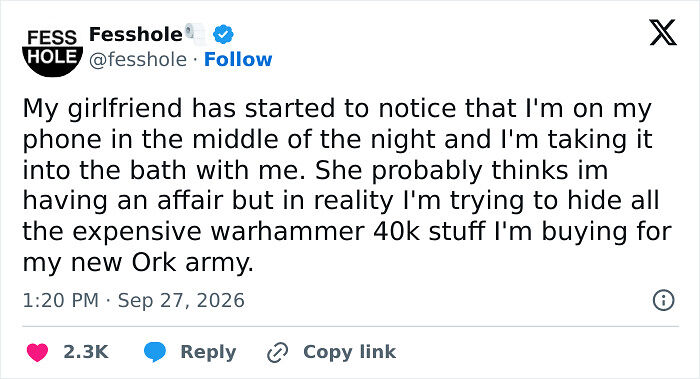Click the words Ork army in the tweet

point(192,262)
